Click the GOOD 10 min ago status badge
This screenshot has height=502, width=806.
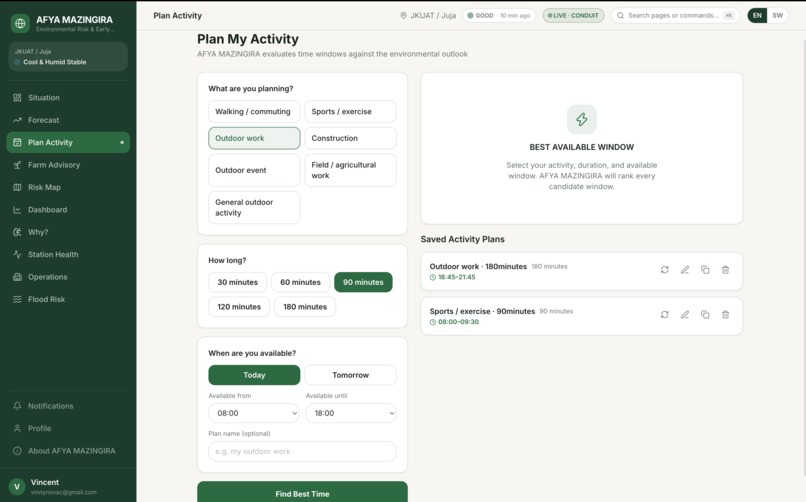click(x=499, y=15)
